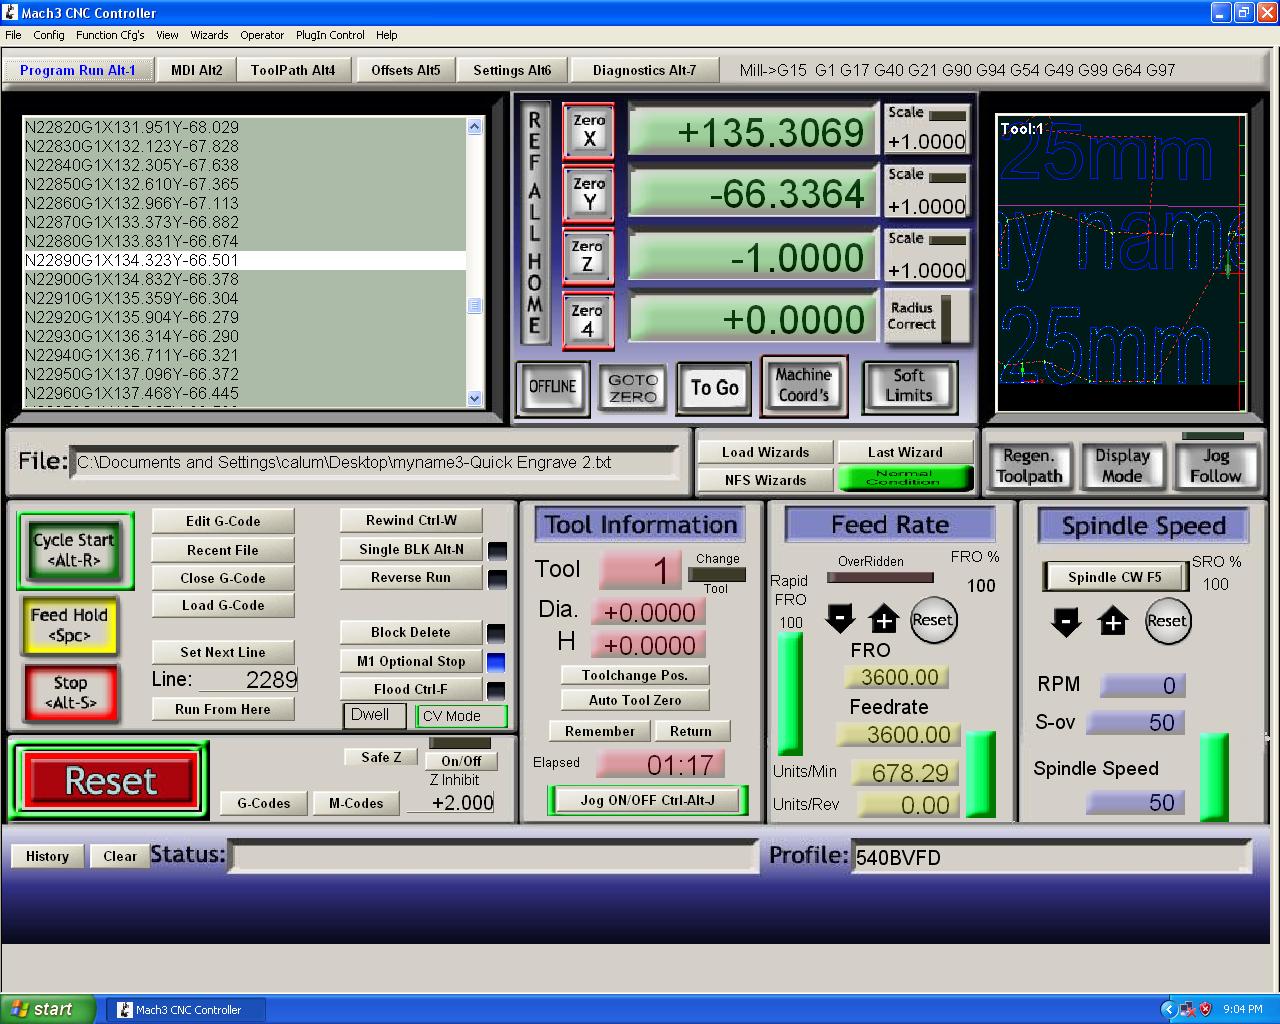Open the Config menu
1280x1024 pixels.
[48, 35]
